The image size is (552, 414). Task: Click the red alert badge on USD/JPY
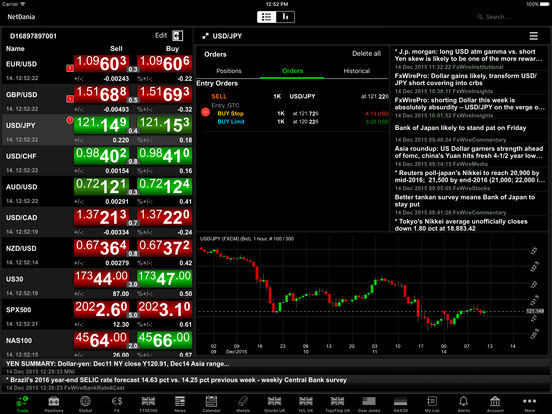70,120
